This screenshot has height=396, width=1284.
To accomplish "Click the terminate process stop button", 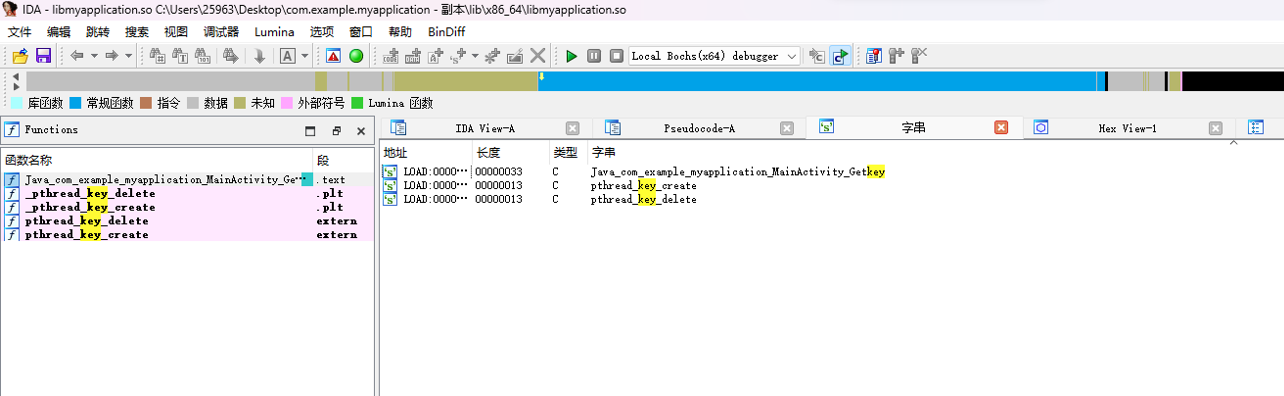I will point(617,56).
